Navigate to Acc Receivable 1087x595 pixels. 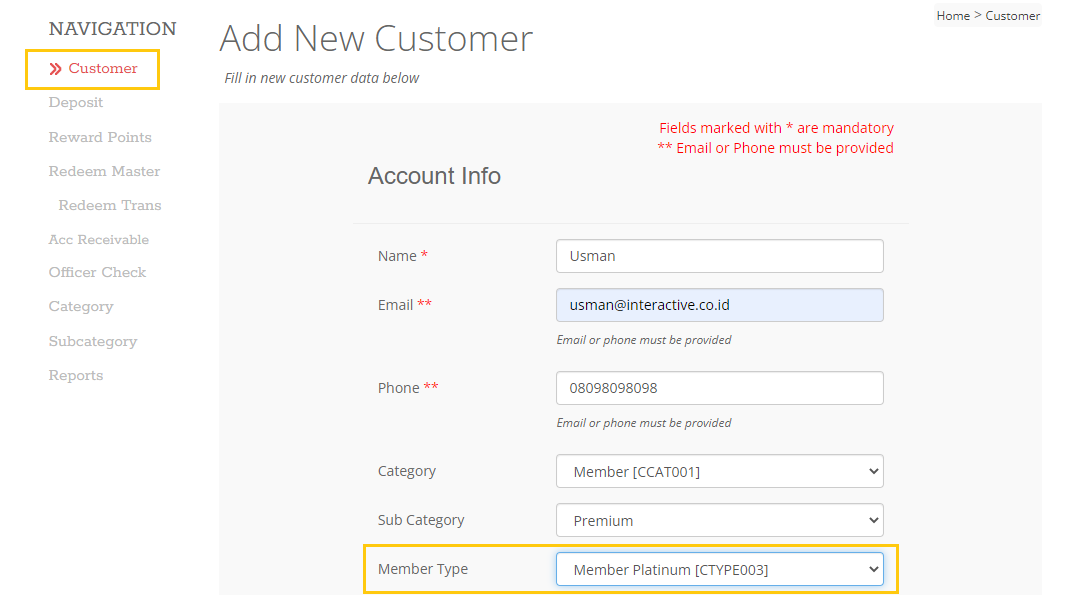(x=99, y=239)
